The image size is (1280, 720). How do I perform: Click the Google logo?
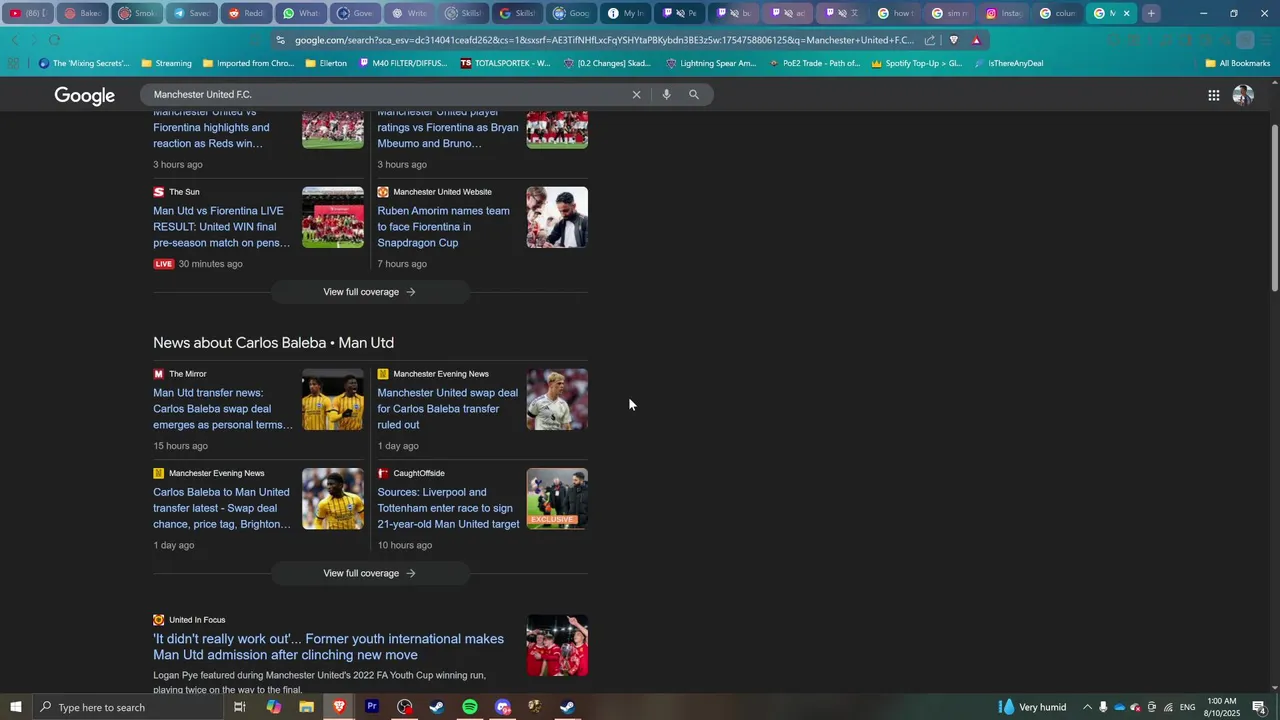[84, 95]
